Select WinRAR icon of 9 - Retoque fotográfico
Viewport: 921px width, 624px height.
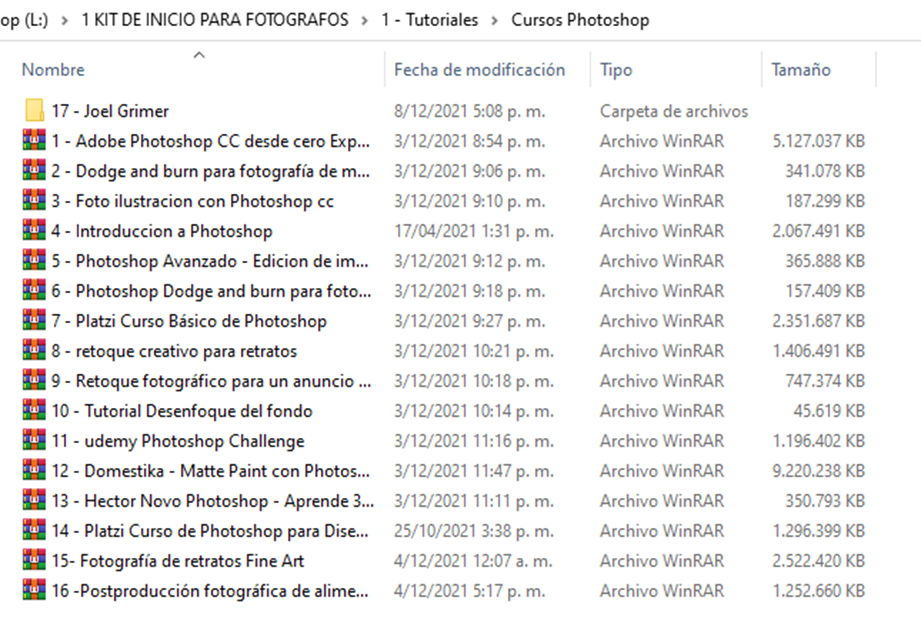coord(34,380)
